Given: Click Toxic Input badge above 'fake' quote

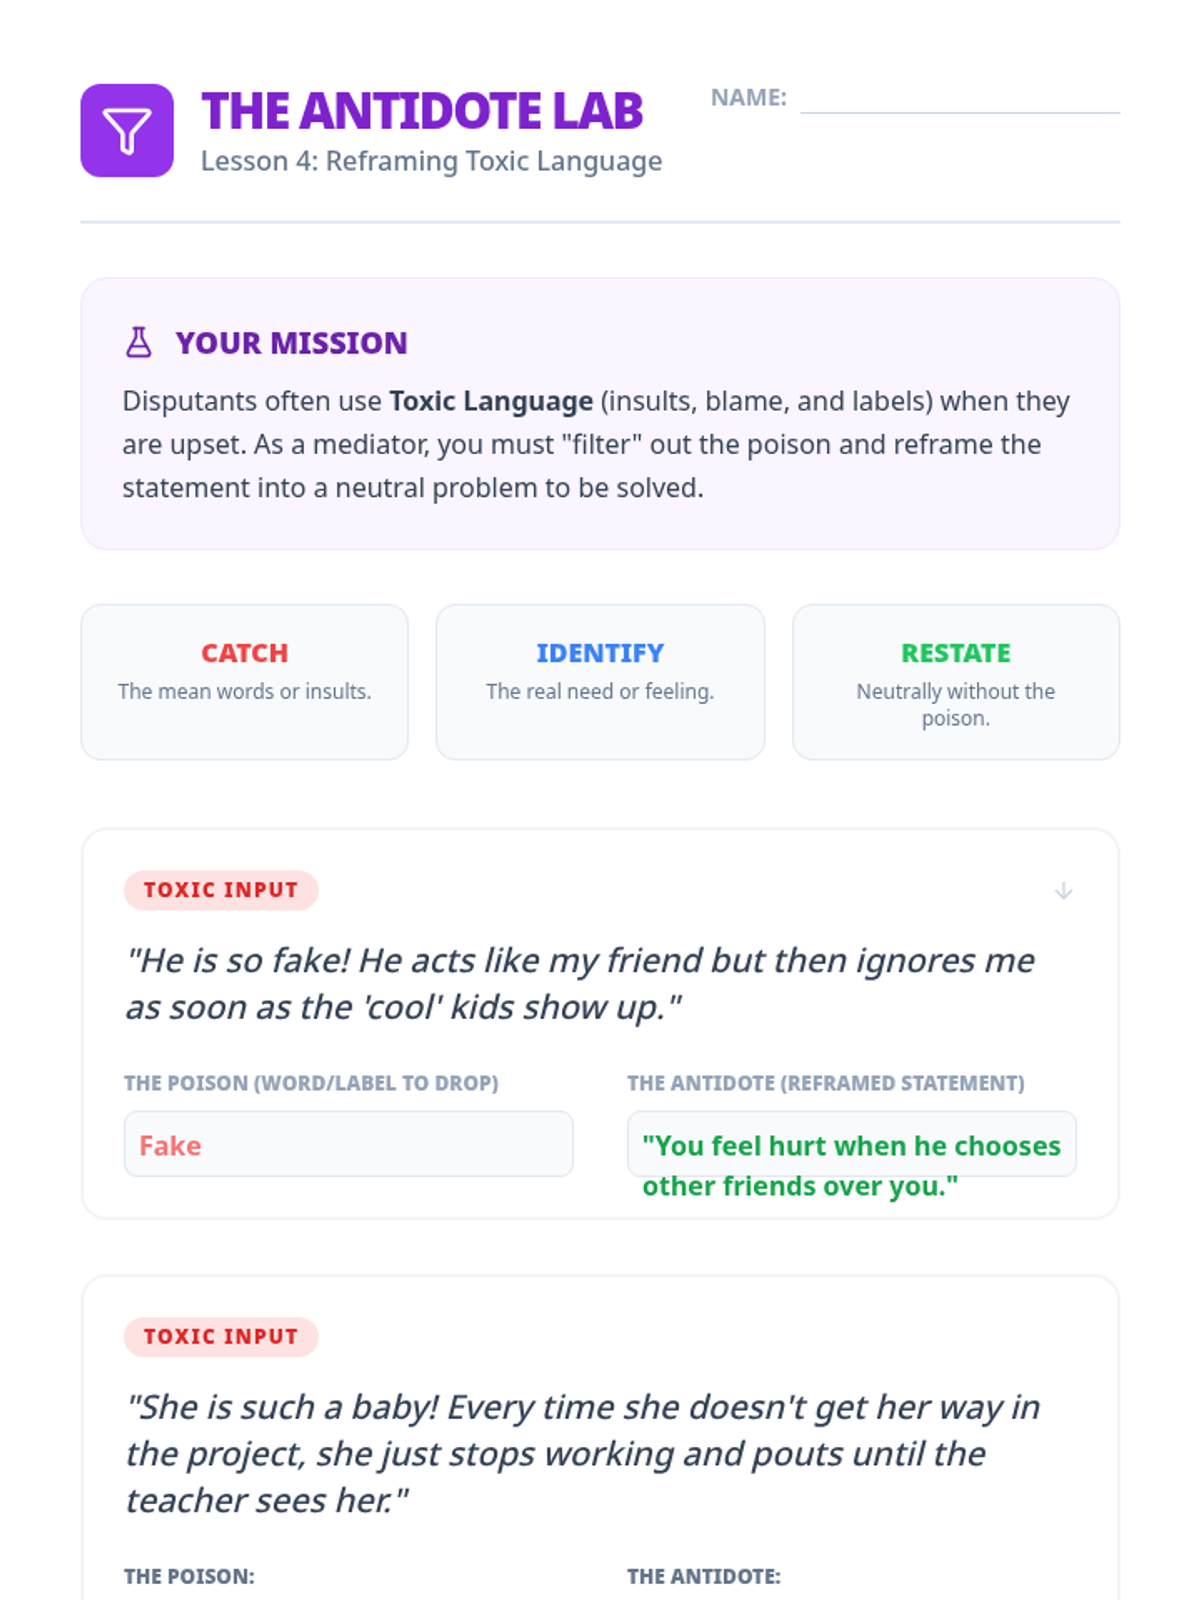Looking at the screenshot, I should [221, 890].
